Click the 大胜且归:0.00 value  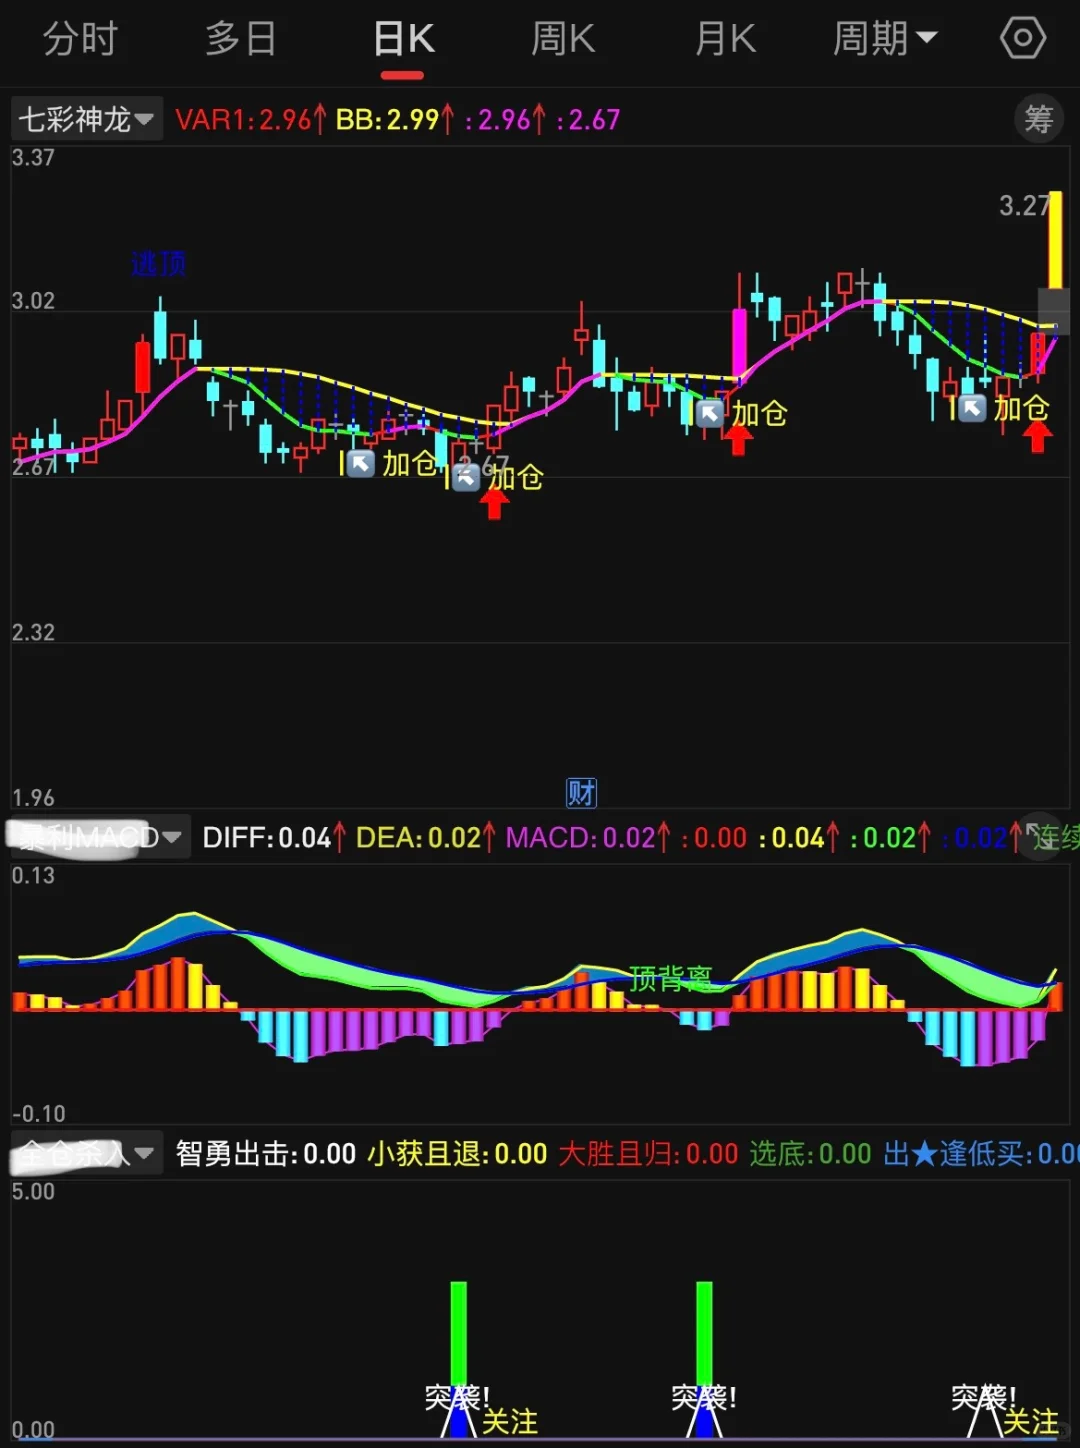click(648, 1154)
